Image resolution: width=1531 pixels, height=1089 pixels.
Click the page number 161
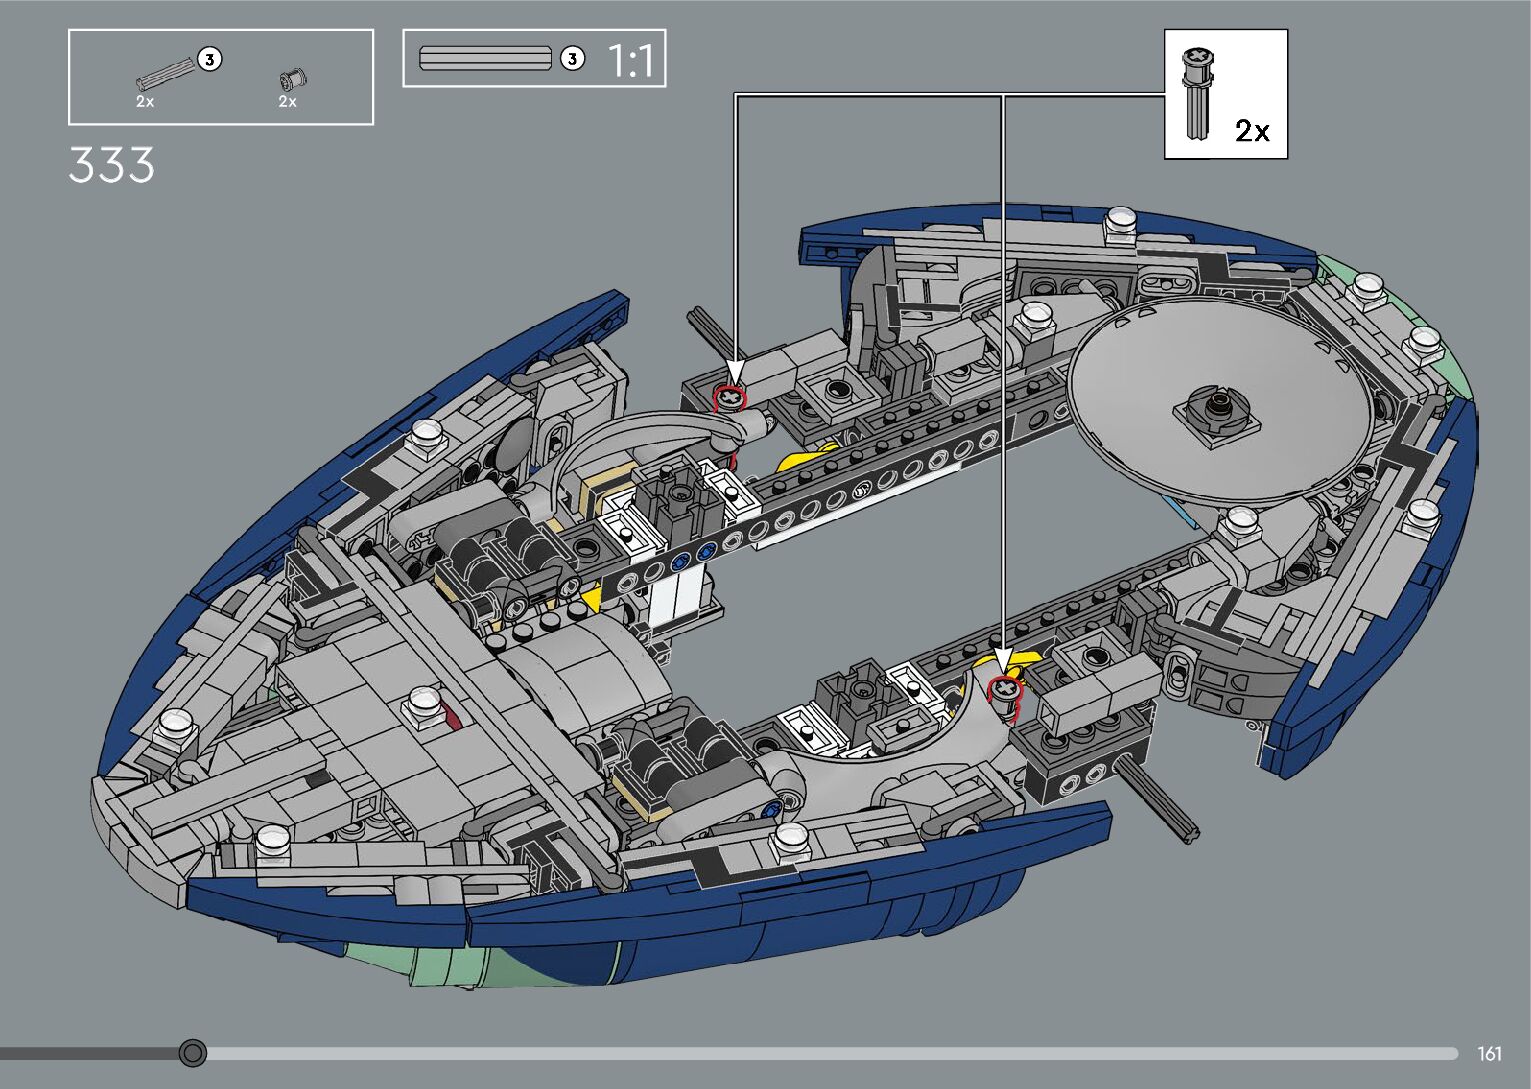tap(1489, 1054)
